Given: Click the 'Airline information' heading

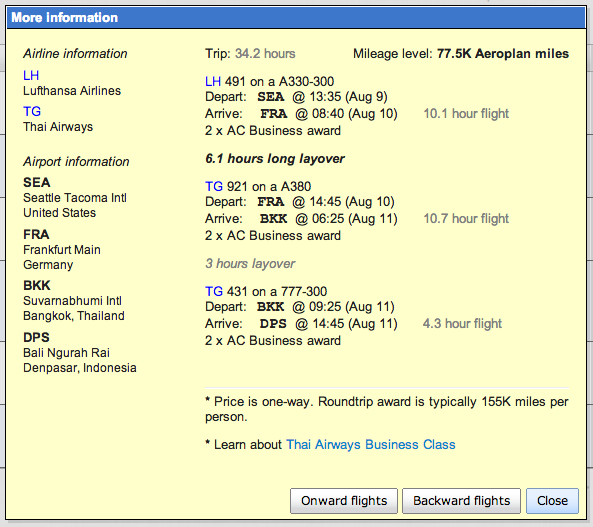Looking at the screenshot, I should 75,54.
